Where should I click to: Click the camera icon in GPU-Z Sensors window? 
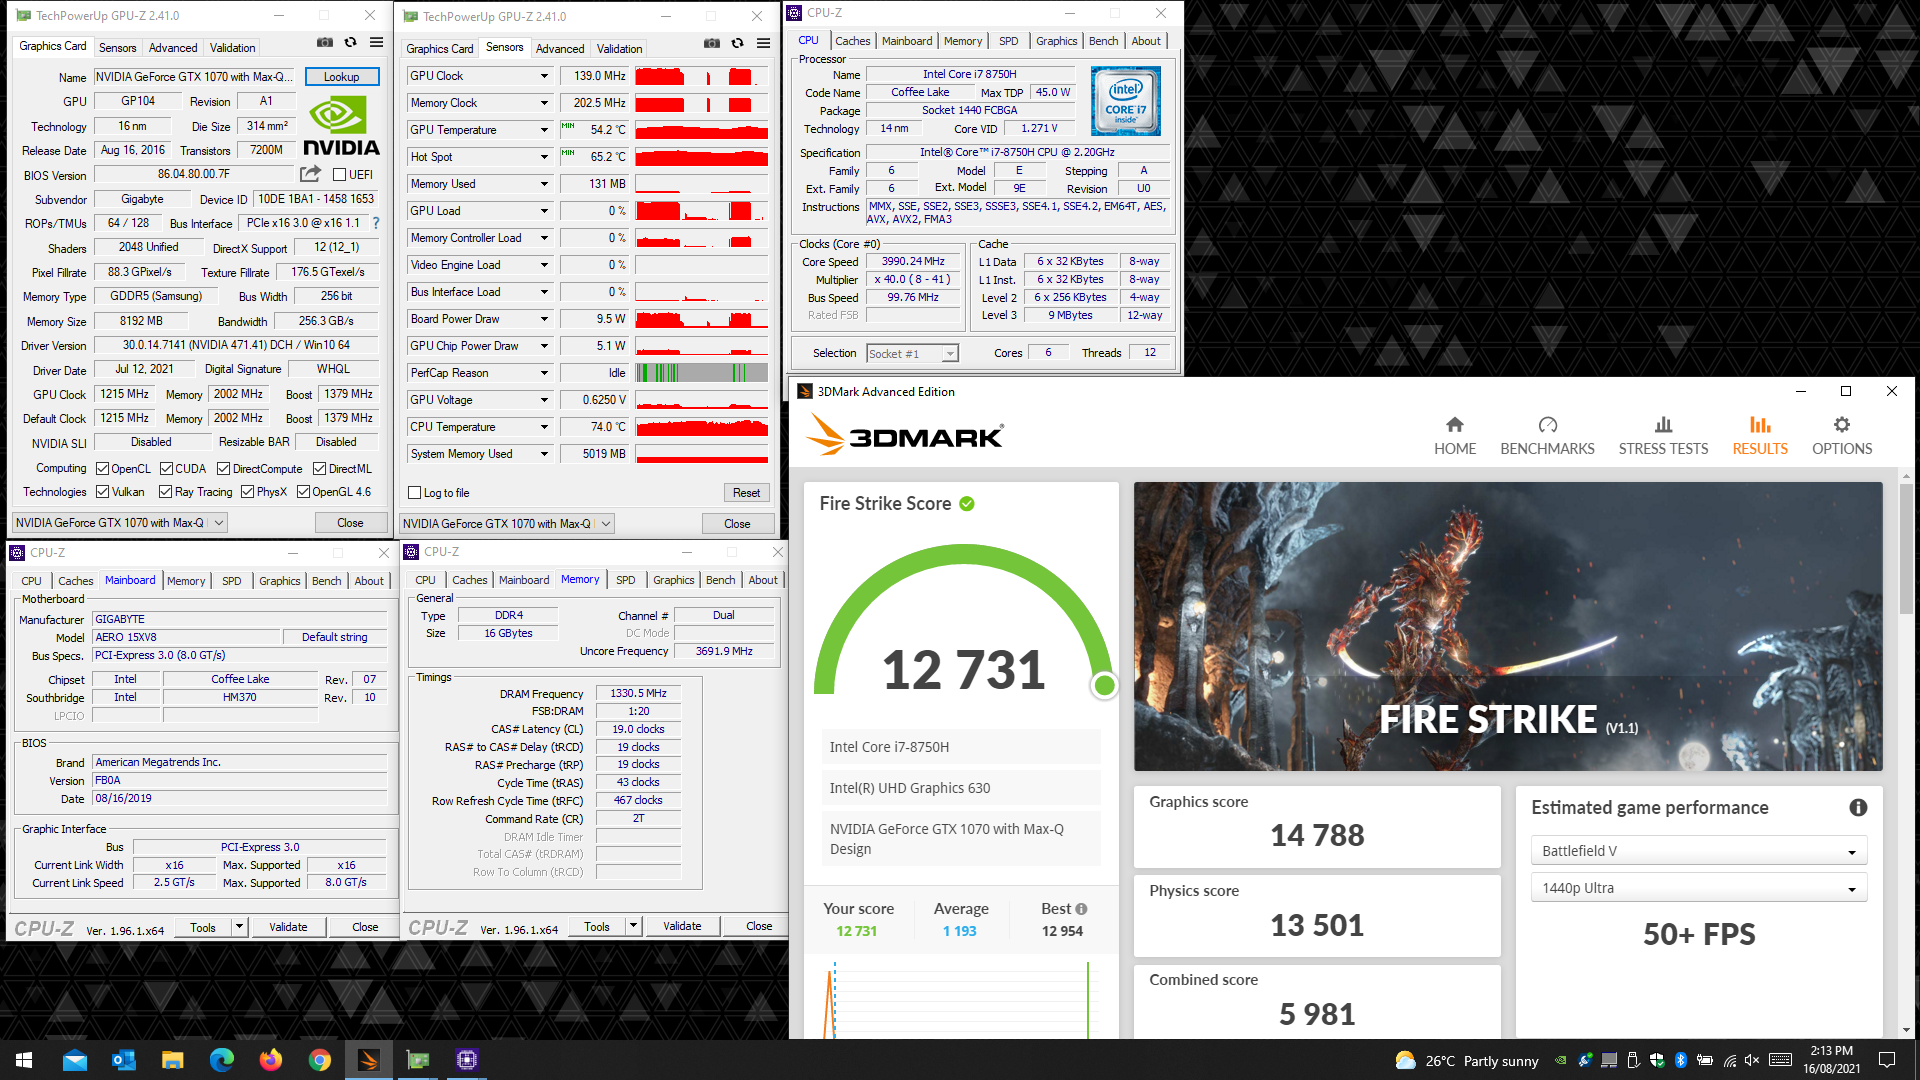pyautogui.click(x=712, y=44)
